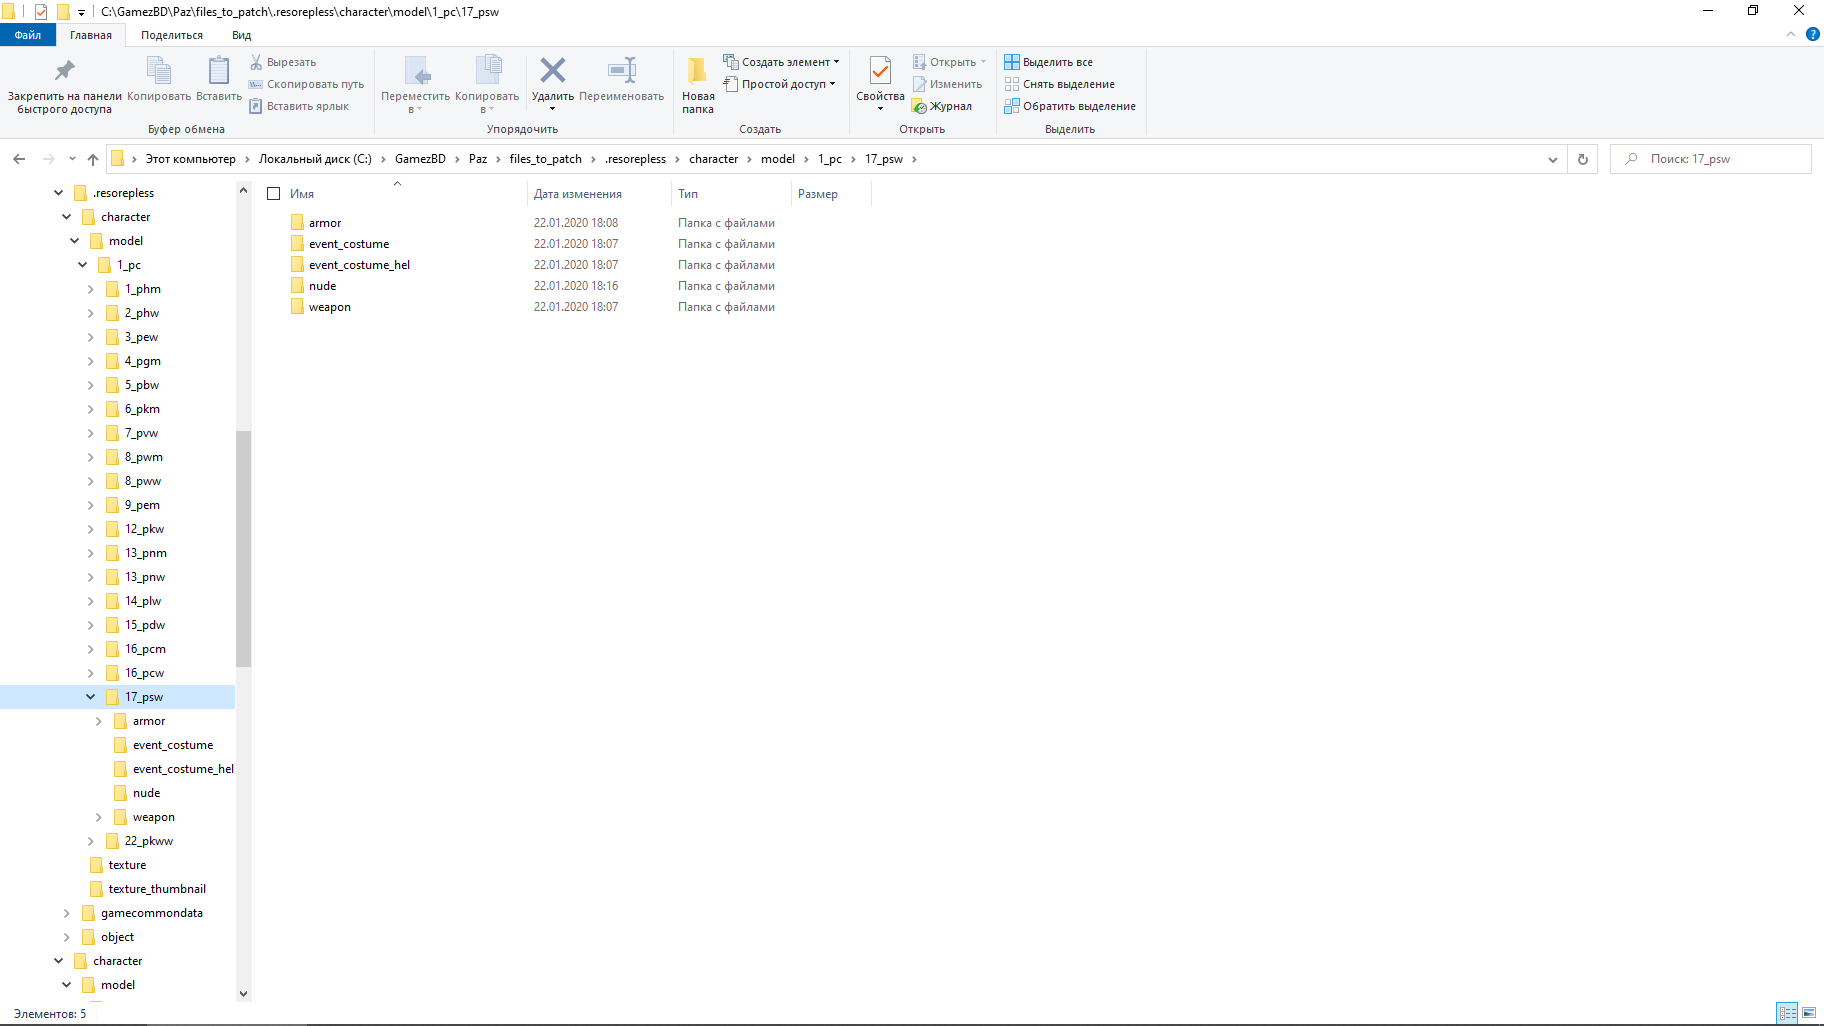Image resolution: width=1824 pixels, height=1026 pixels.
Task: Click the navigation pane scrollbar down arrow
Action: [x=243, y=993]
